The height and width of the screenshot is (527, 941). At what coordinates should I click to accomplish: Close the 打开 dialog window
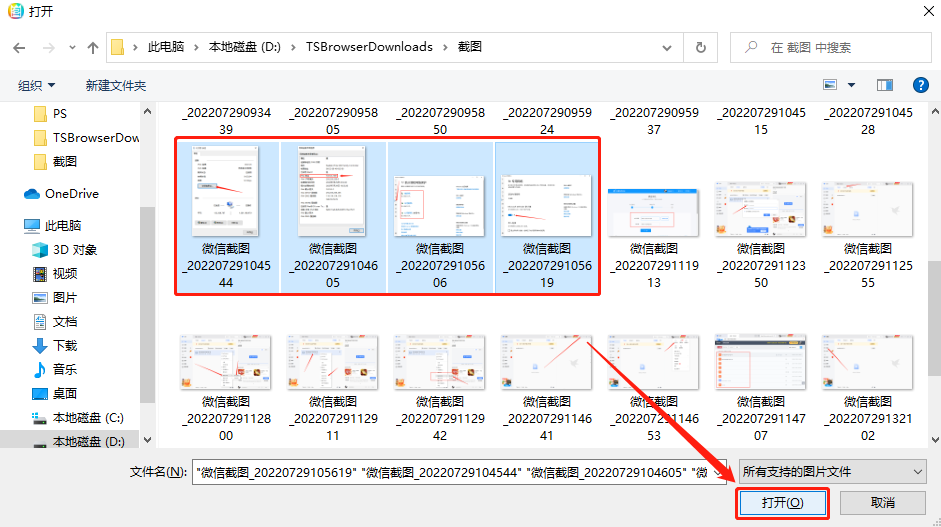(x=928, y=11)
